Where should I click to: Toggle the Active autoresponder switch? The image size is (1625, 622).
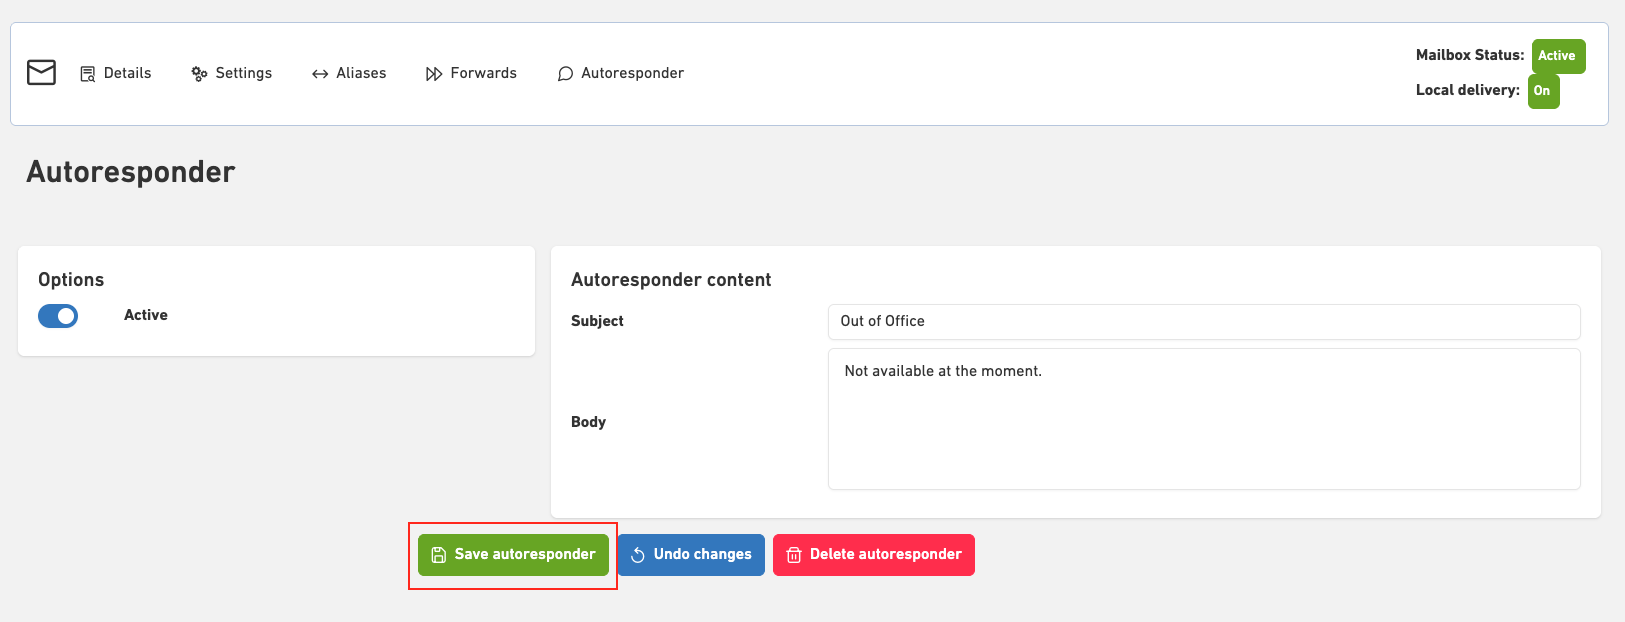tap(58, 316)
